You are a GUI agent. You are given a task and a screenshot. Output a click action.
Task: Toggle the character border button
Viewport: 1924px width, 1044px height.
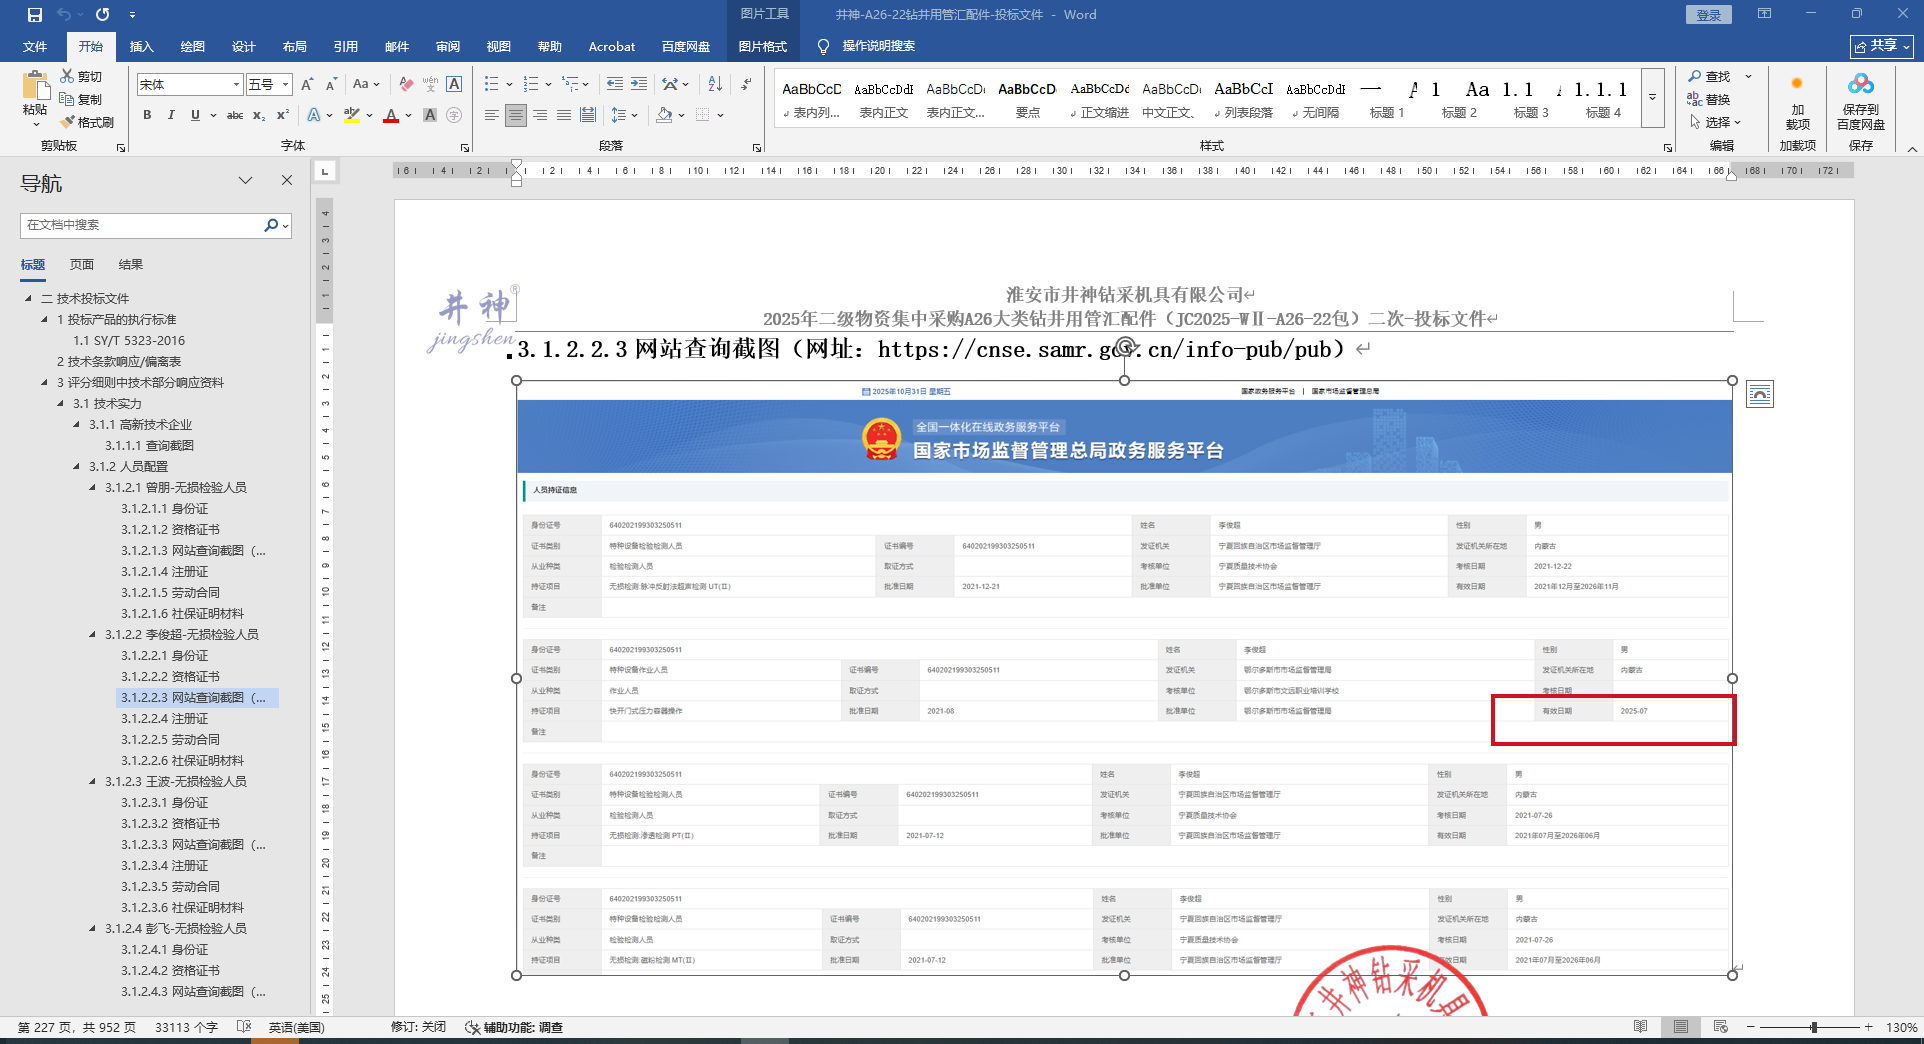(x=454, y=85)
